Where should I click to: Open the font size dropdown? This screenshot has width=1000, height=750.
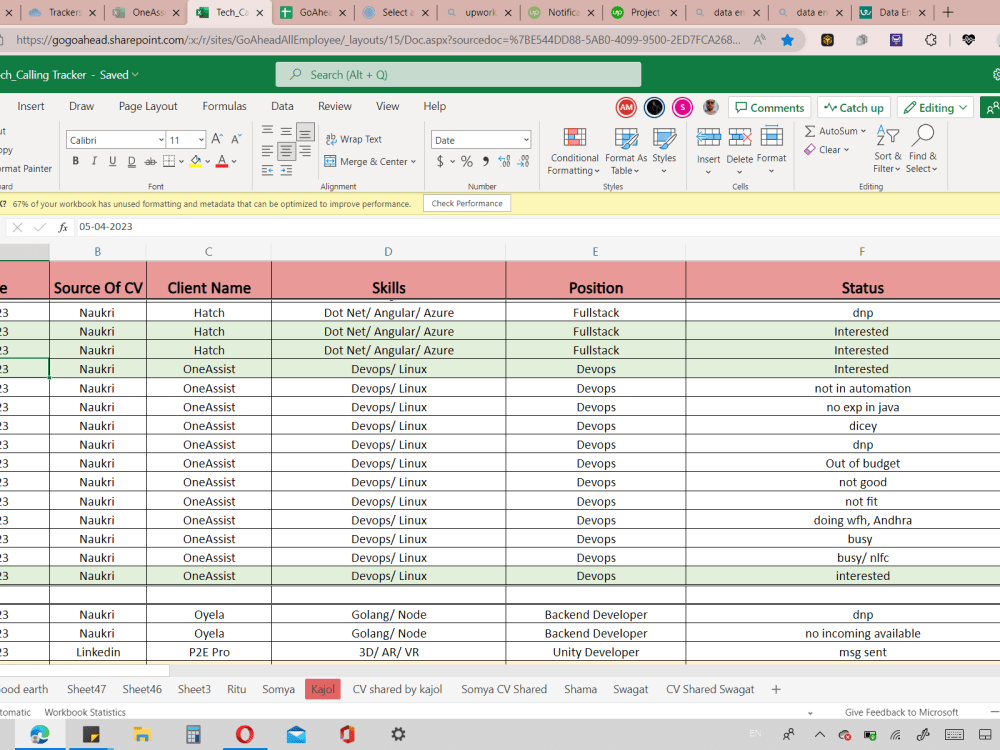[x=201, y=140]
